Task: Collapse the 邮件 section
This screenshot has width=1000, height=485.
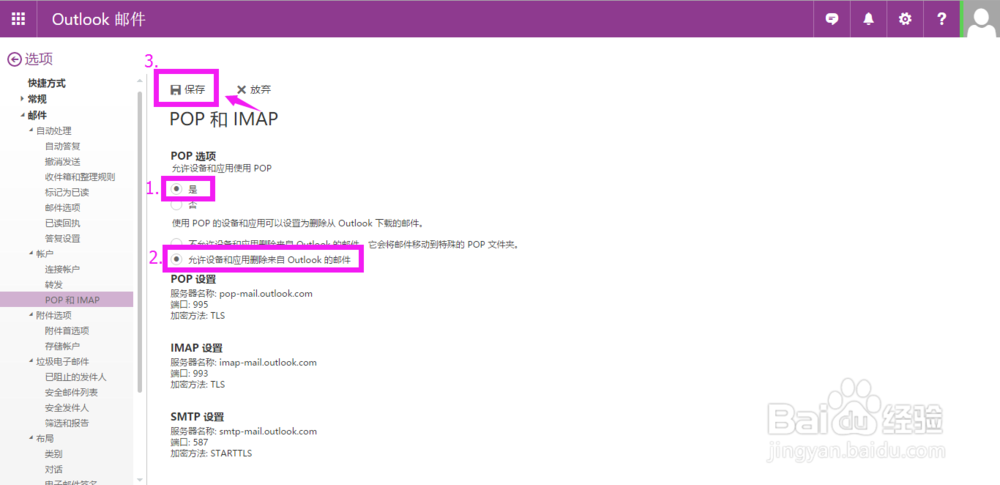Action: pos(22,115)
